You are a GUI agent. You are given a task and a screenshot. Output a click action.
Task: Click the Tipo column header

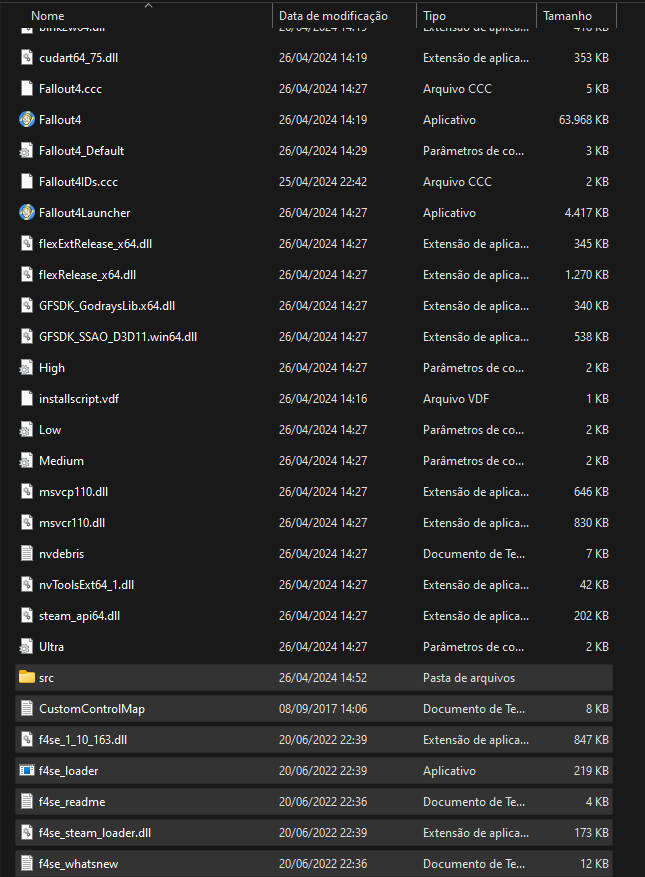[x=434, y=16]
